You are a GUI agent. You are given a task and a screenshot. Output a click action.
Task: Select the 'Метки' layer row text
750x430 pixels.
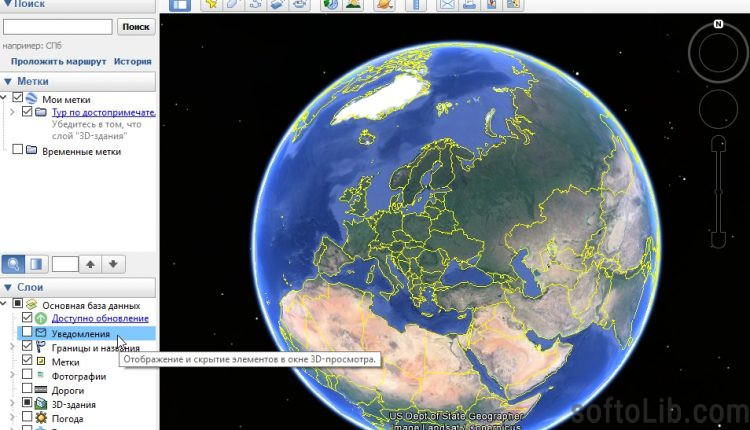click(66, 362)
